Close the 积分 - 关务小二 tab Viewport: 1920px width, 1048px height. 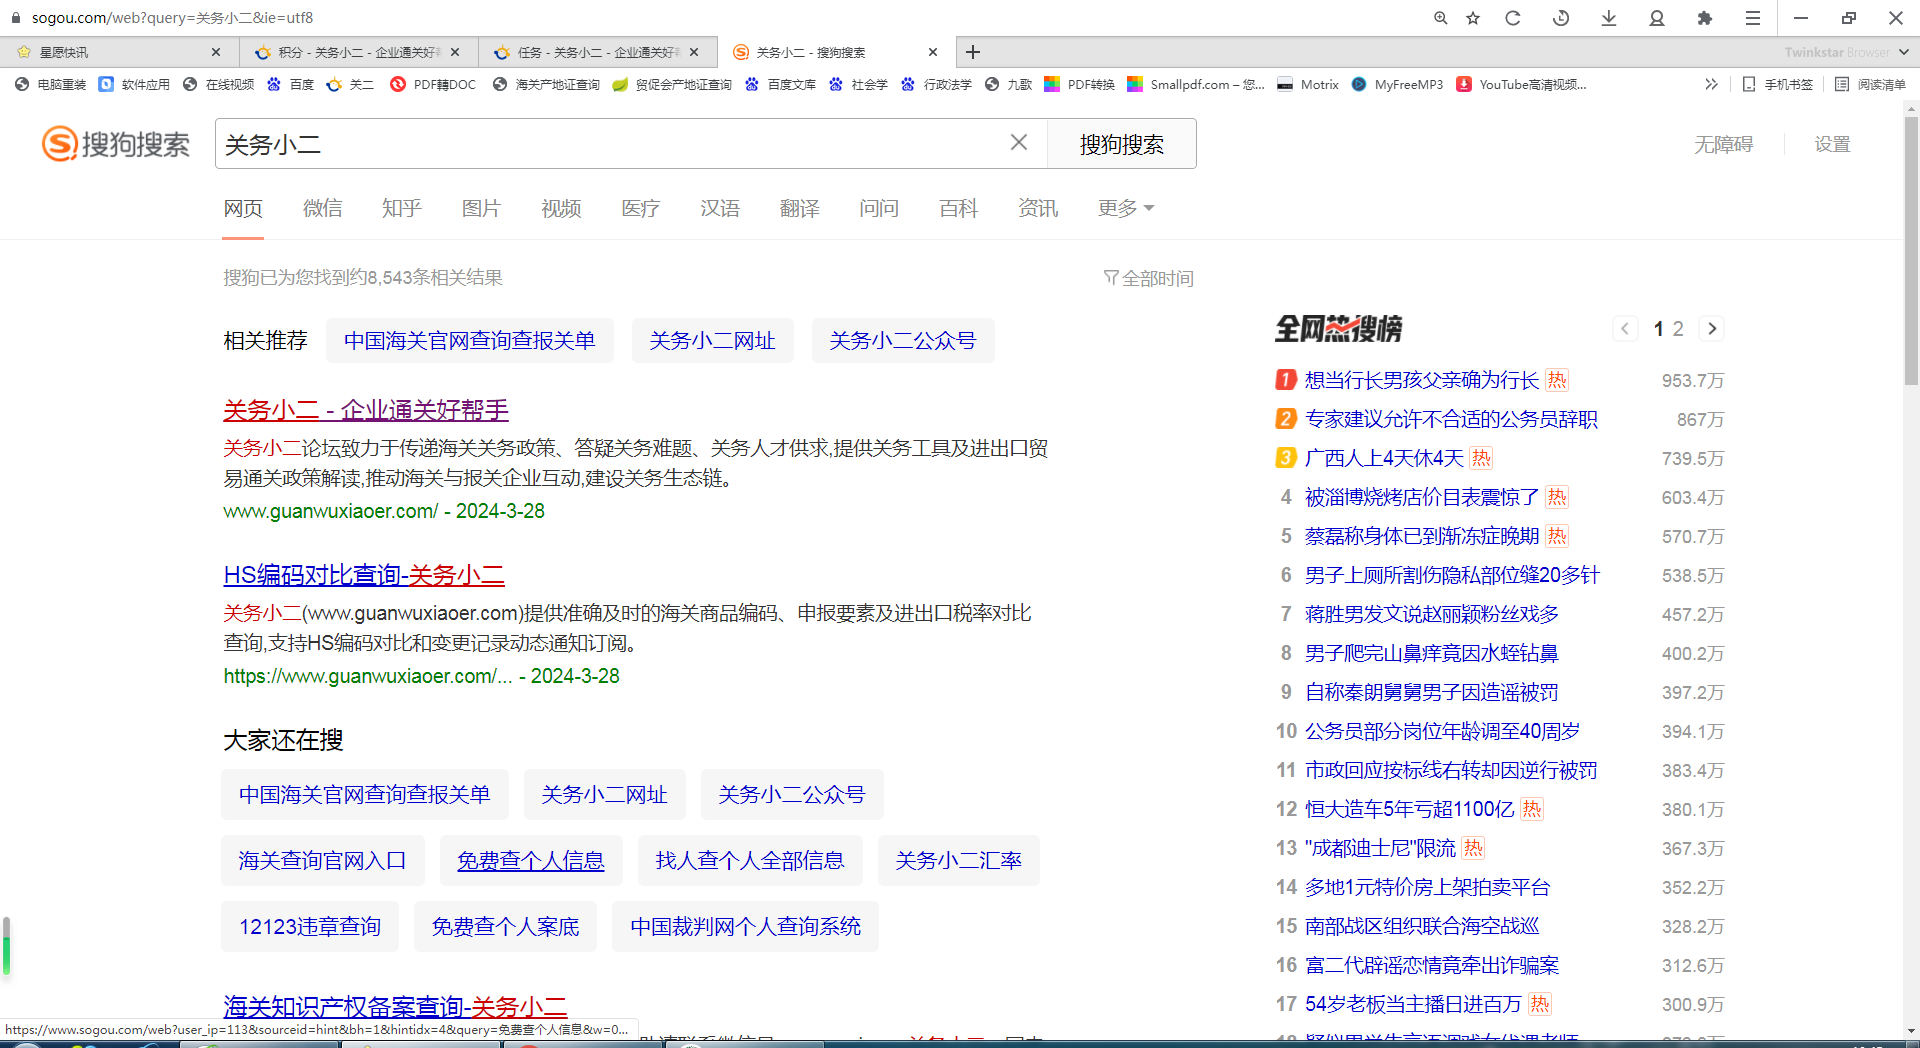pos(455,52)
